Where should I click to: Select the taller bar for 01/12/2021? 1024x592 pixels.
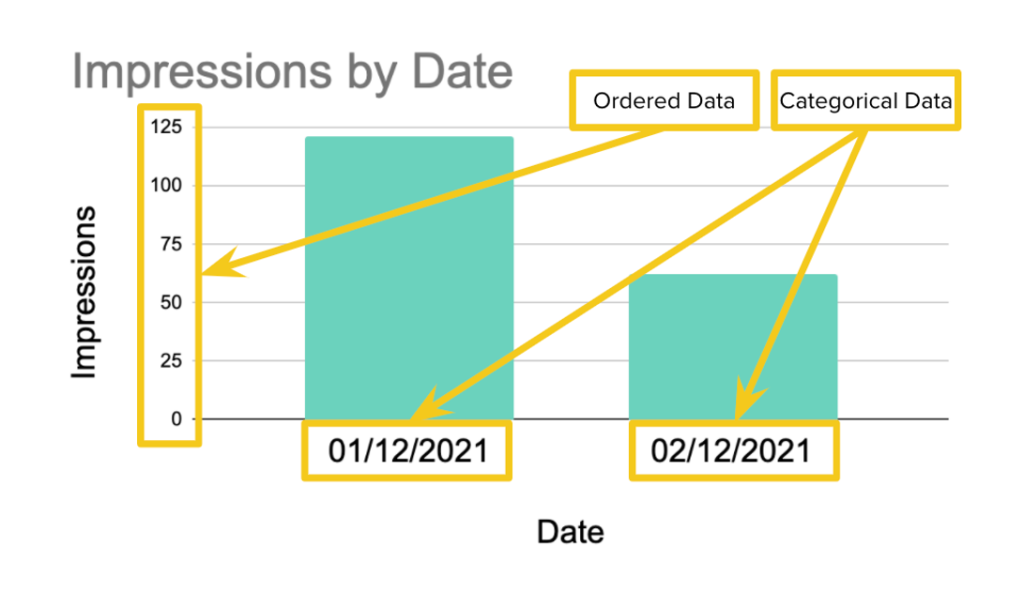pos(409,278)
